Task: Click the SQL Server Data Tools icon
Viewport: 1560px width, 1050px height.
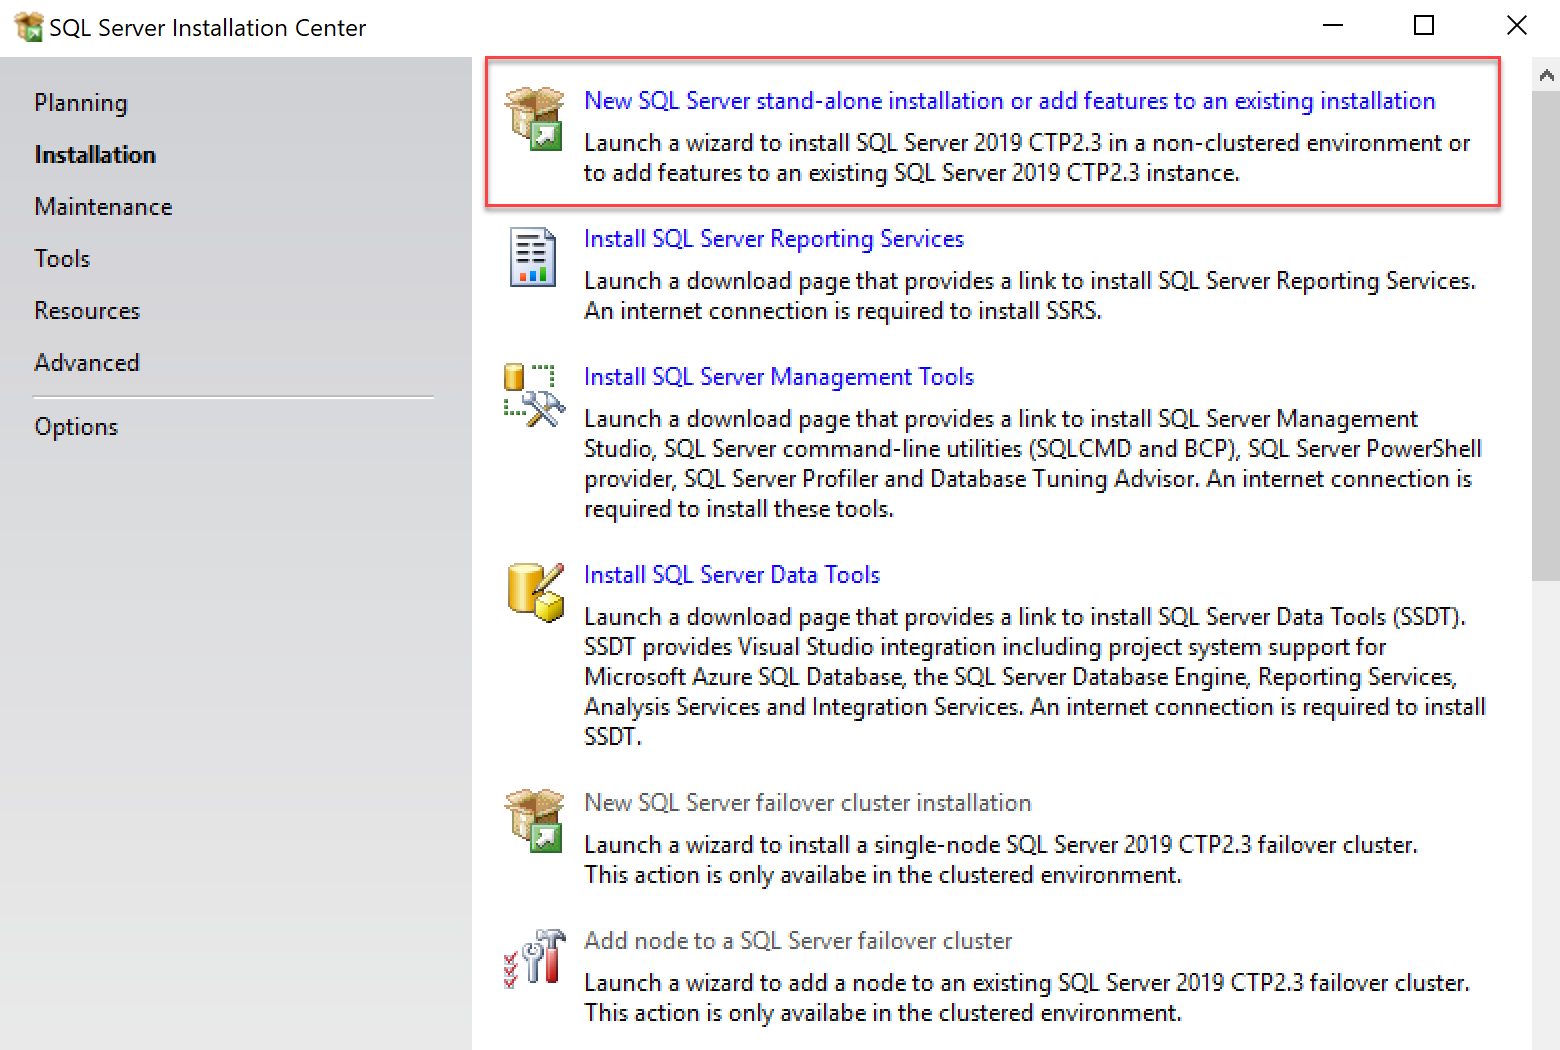Action: click(x=535, y=592)
